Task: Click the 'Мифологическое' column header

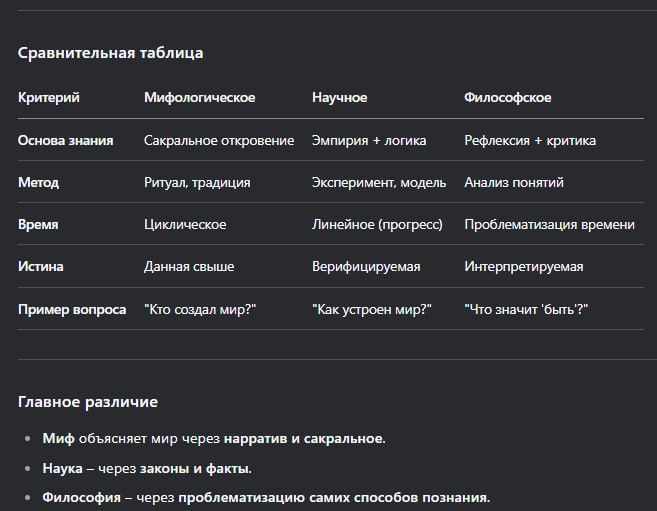Action: click(199, 97)
